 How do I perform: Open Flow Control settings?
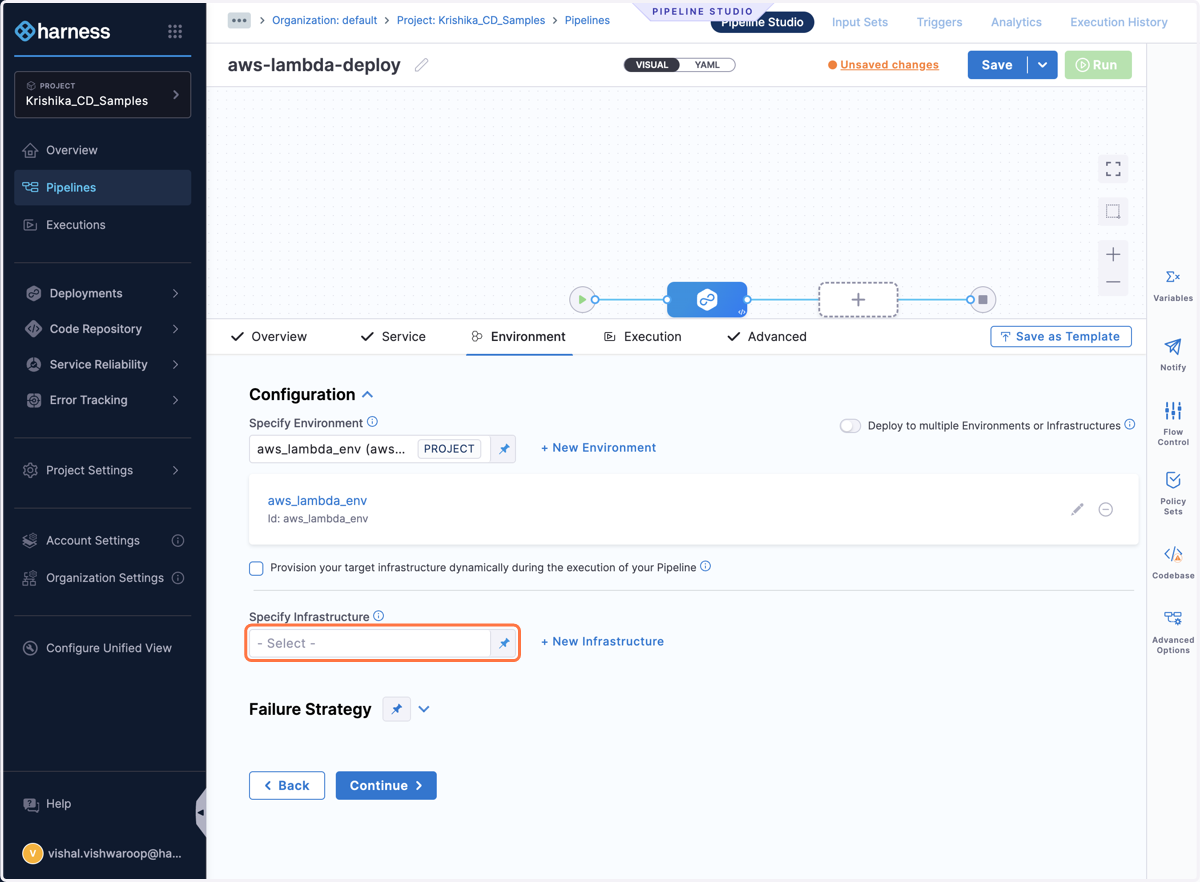(1173, 423)
